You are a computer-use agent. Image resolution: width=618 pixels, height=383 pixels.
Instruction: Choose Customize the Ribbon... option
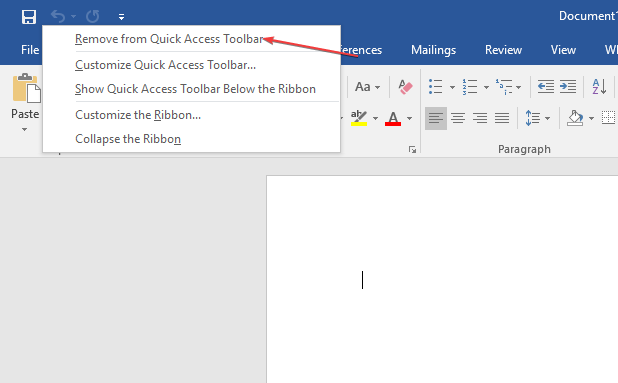[x=138, y=115]
